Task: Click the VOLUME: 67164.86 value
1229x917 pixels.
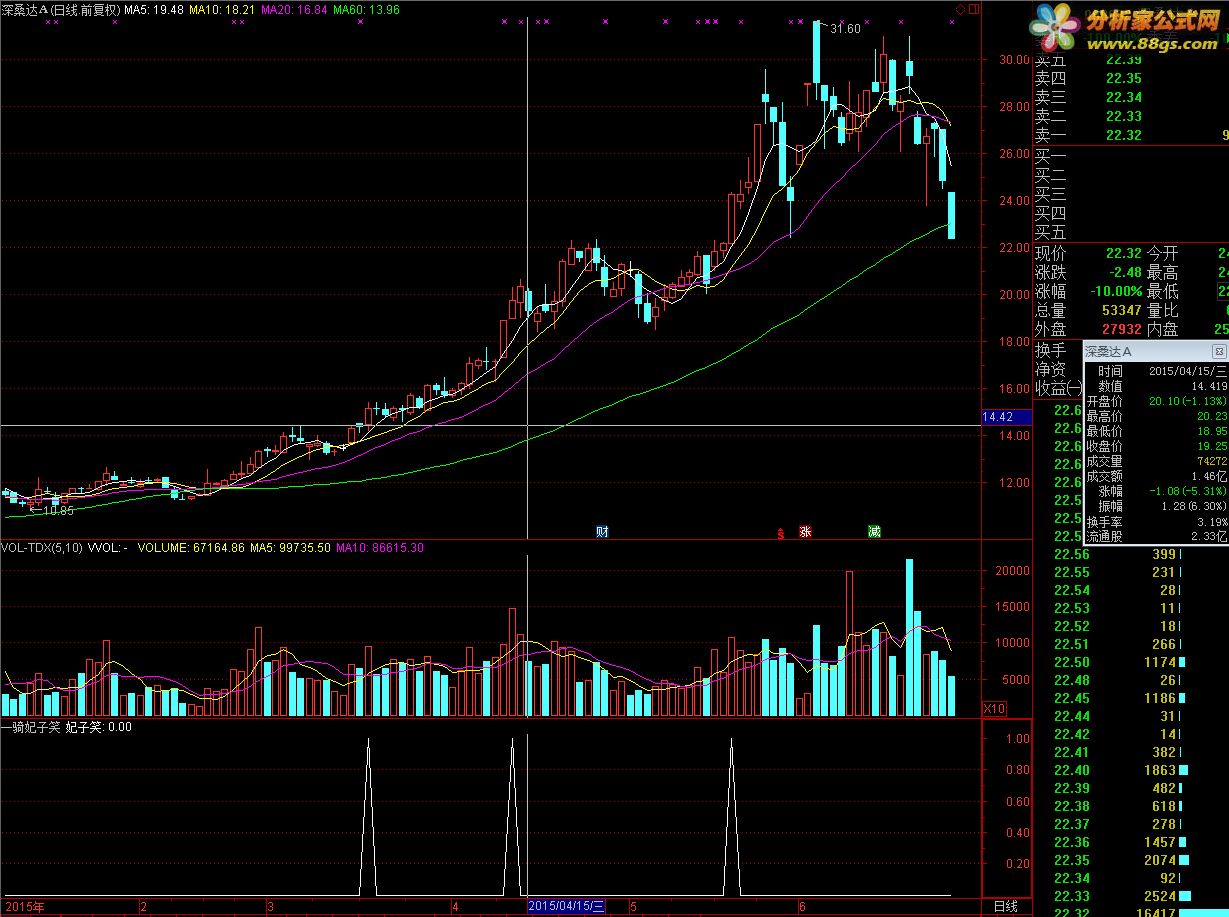Action: 191,548
